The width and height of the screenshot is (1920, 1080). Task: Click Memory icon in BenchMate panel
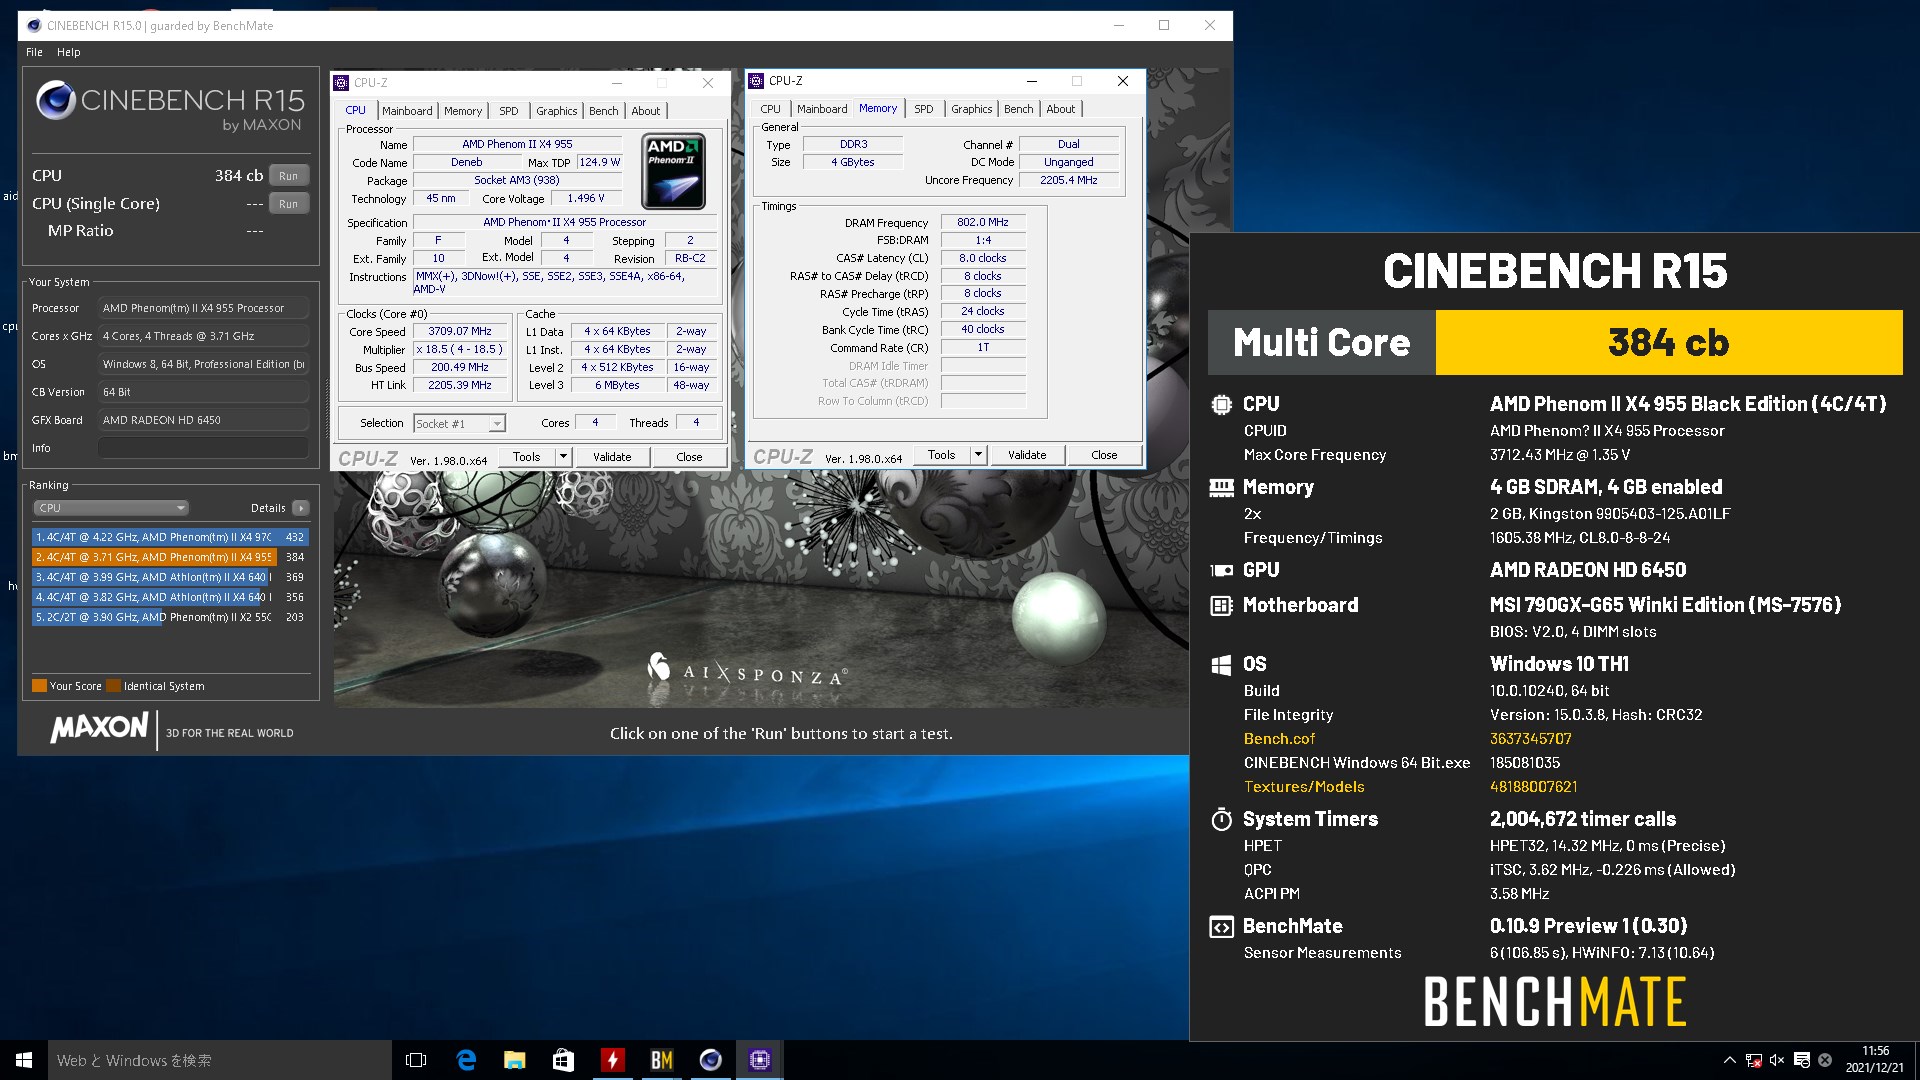click(1221, 487)
